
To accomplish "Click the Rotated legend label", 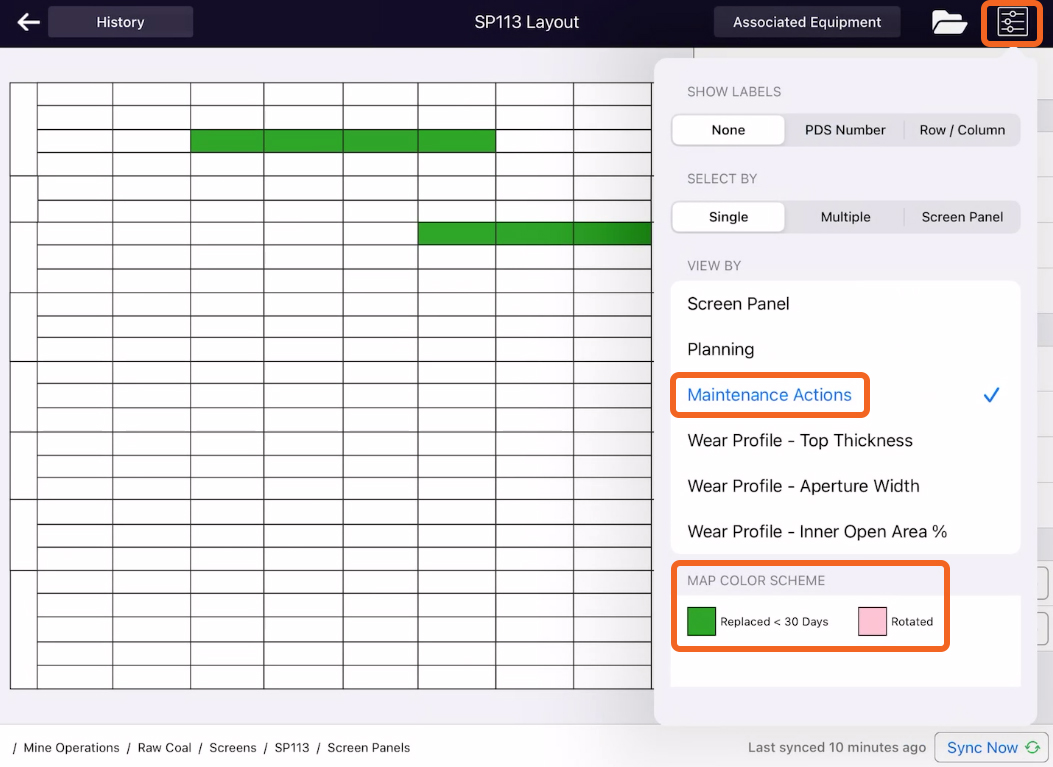I will [x=911, y=622].
